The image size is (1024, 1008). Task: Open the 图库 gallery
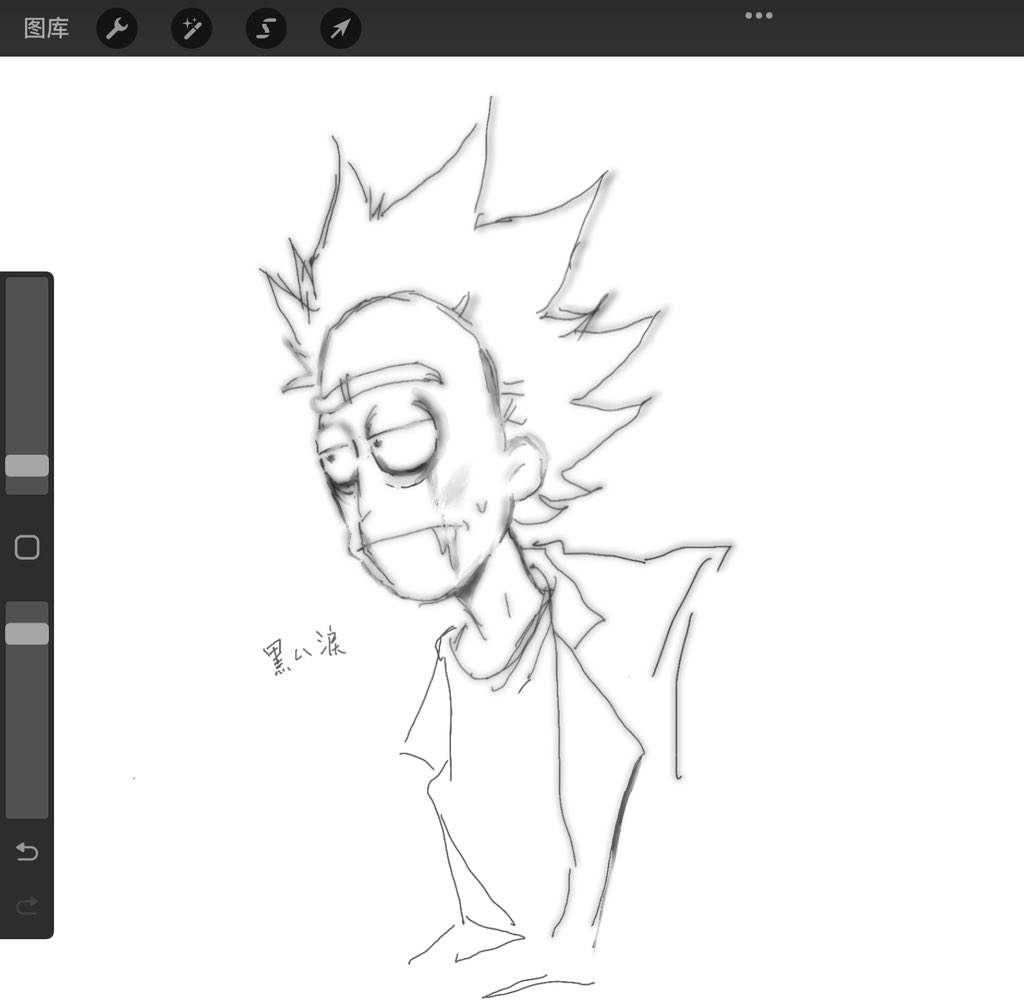46,28
